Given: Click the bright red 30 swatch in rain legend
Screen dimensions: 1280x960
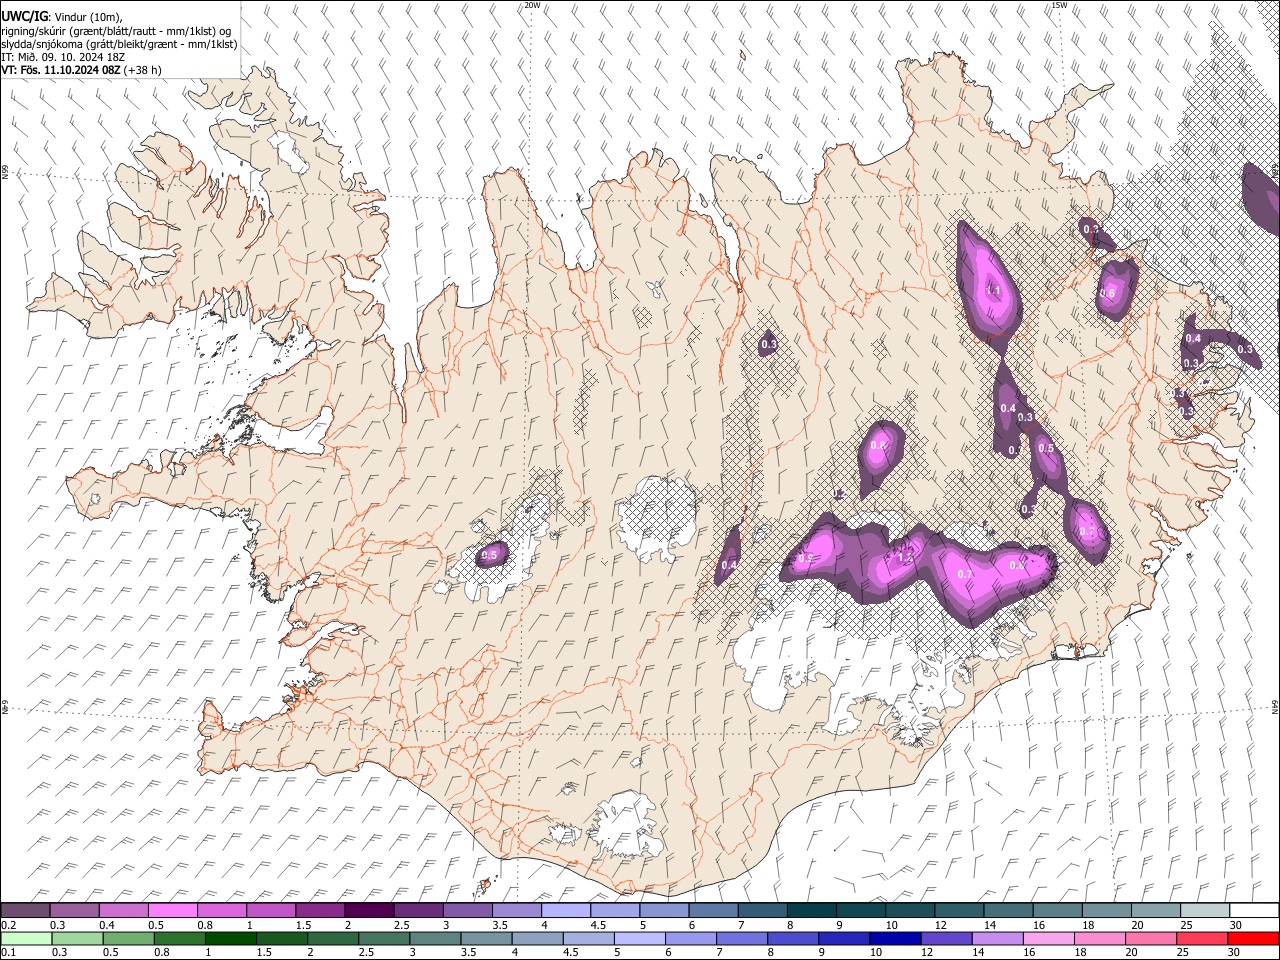Looking at the screenshot, I should tap(1252, 938).
